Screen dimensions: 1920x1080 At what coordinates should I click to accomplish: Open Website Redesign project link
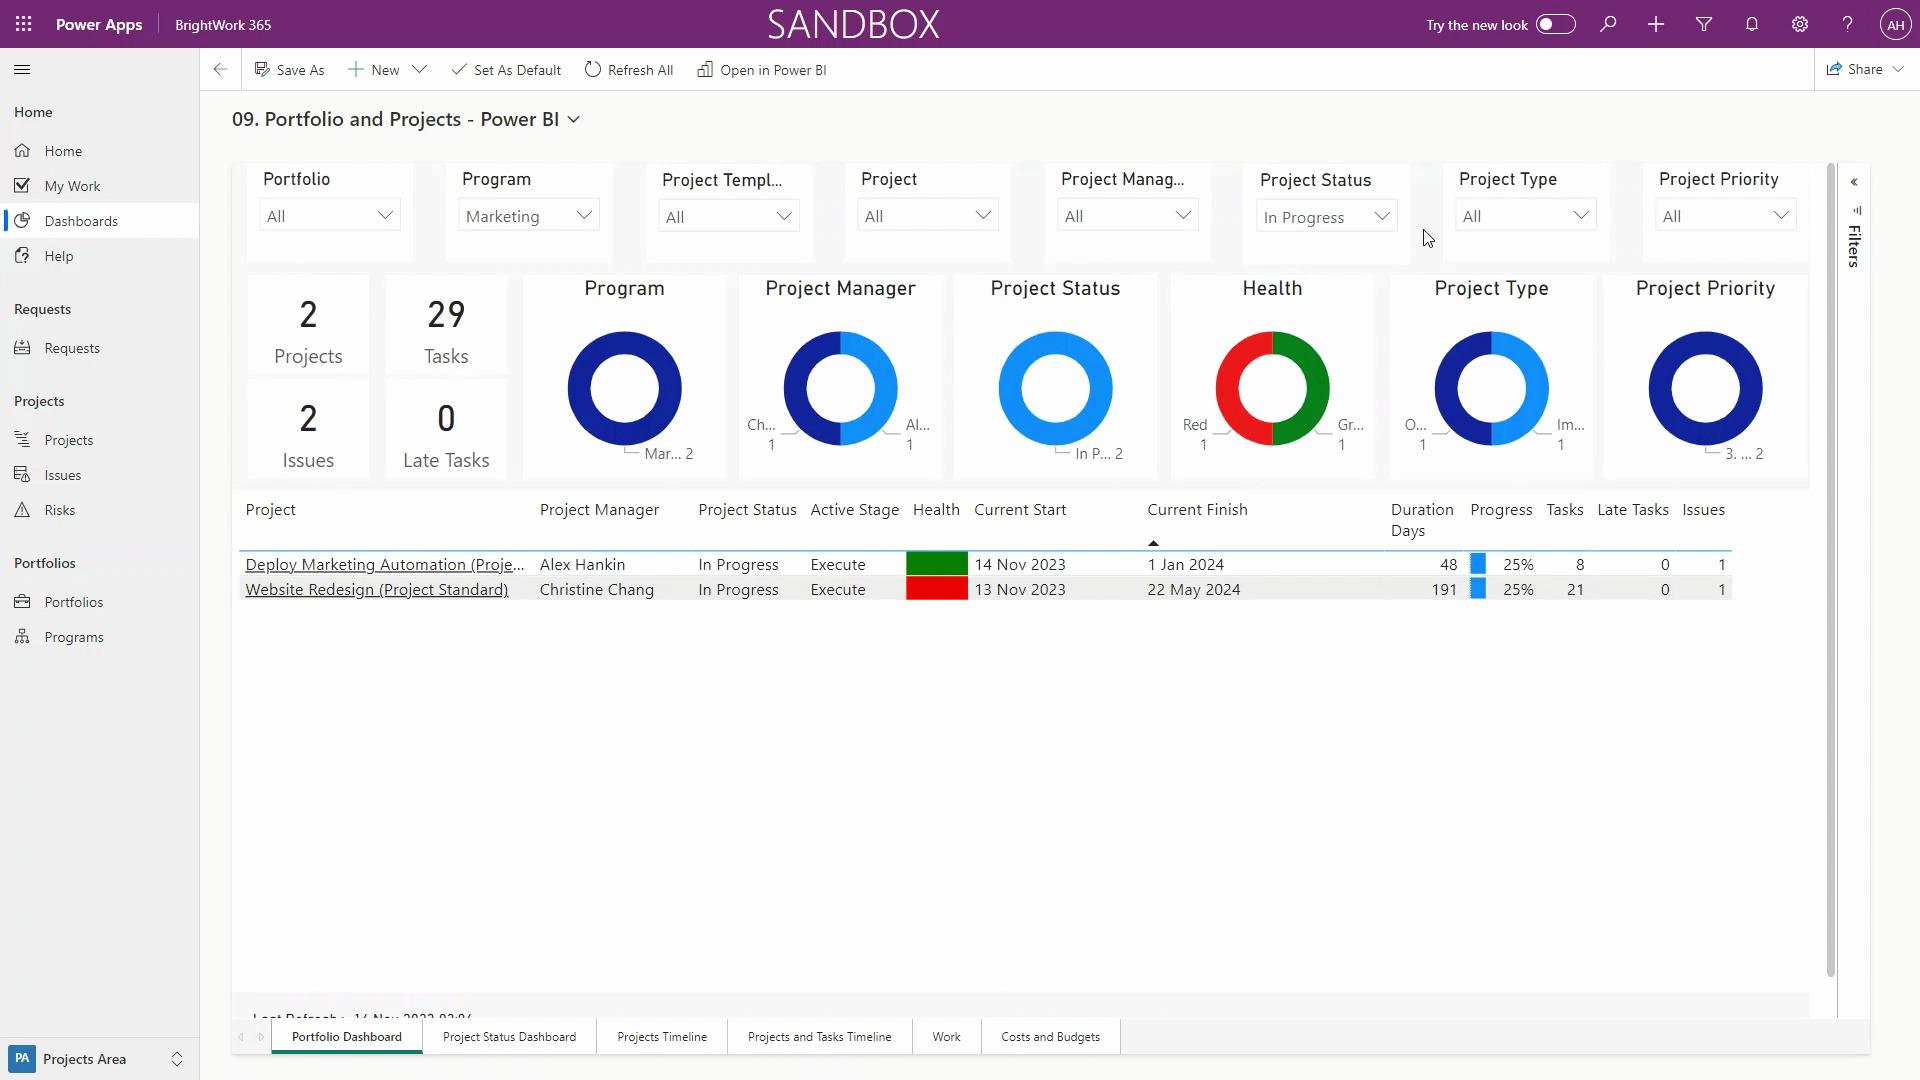pos(377,590)
